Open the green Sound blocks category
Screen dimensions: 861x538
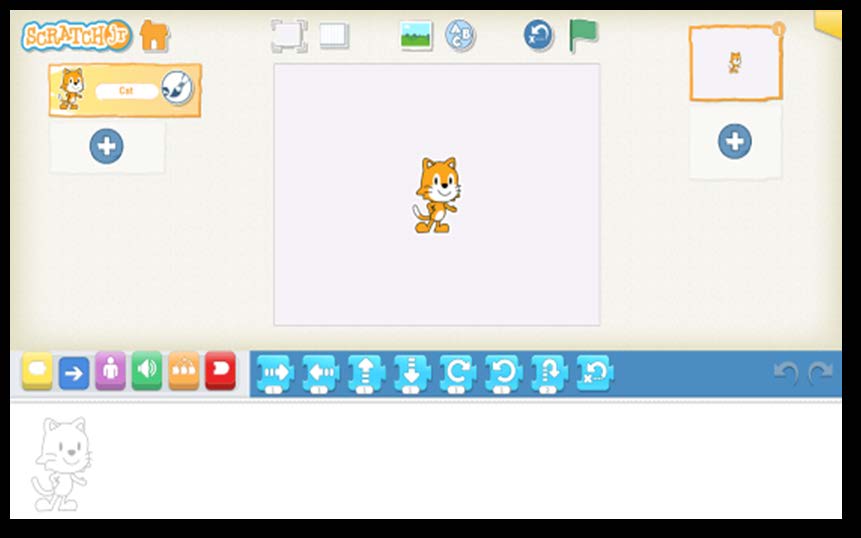pos(147,371)
